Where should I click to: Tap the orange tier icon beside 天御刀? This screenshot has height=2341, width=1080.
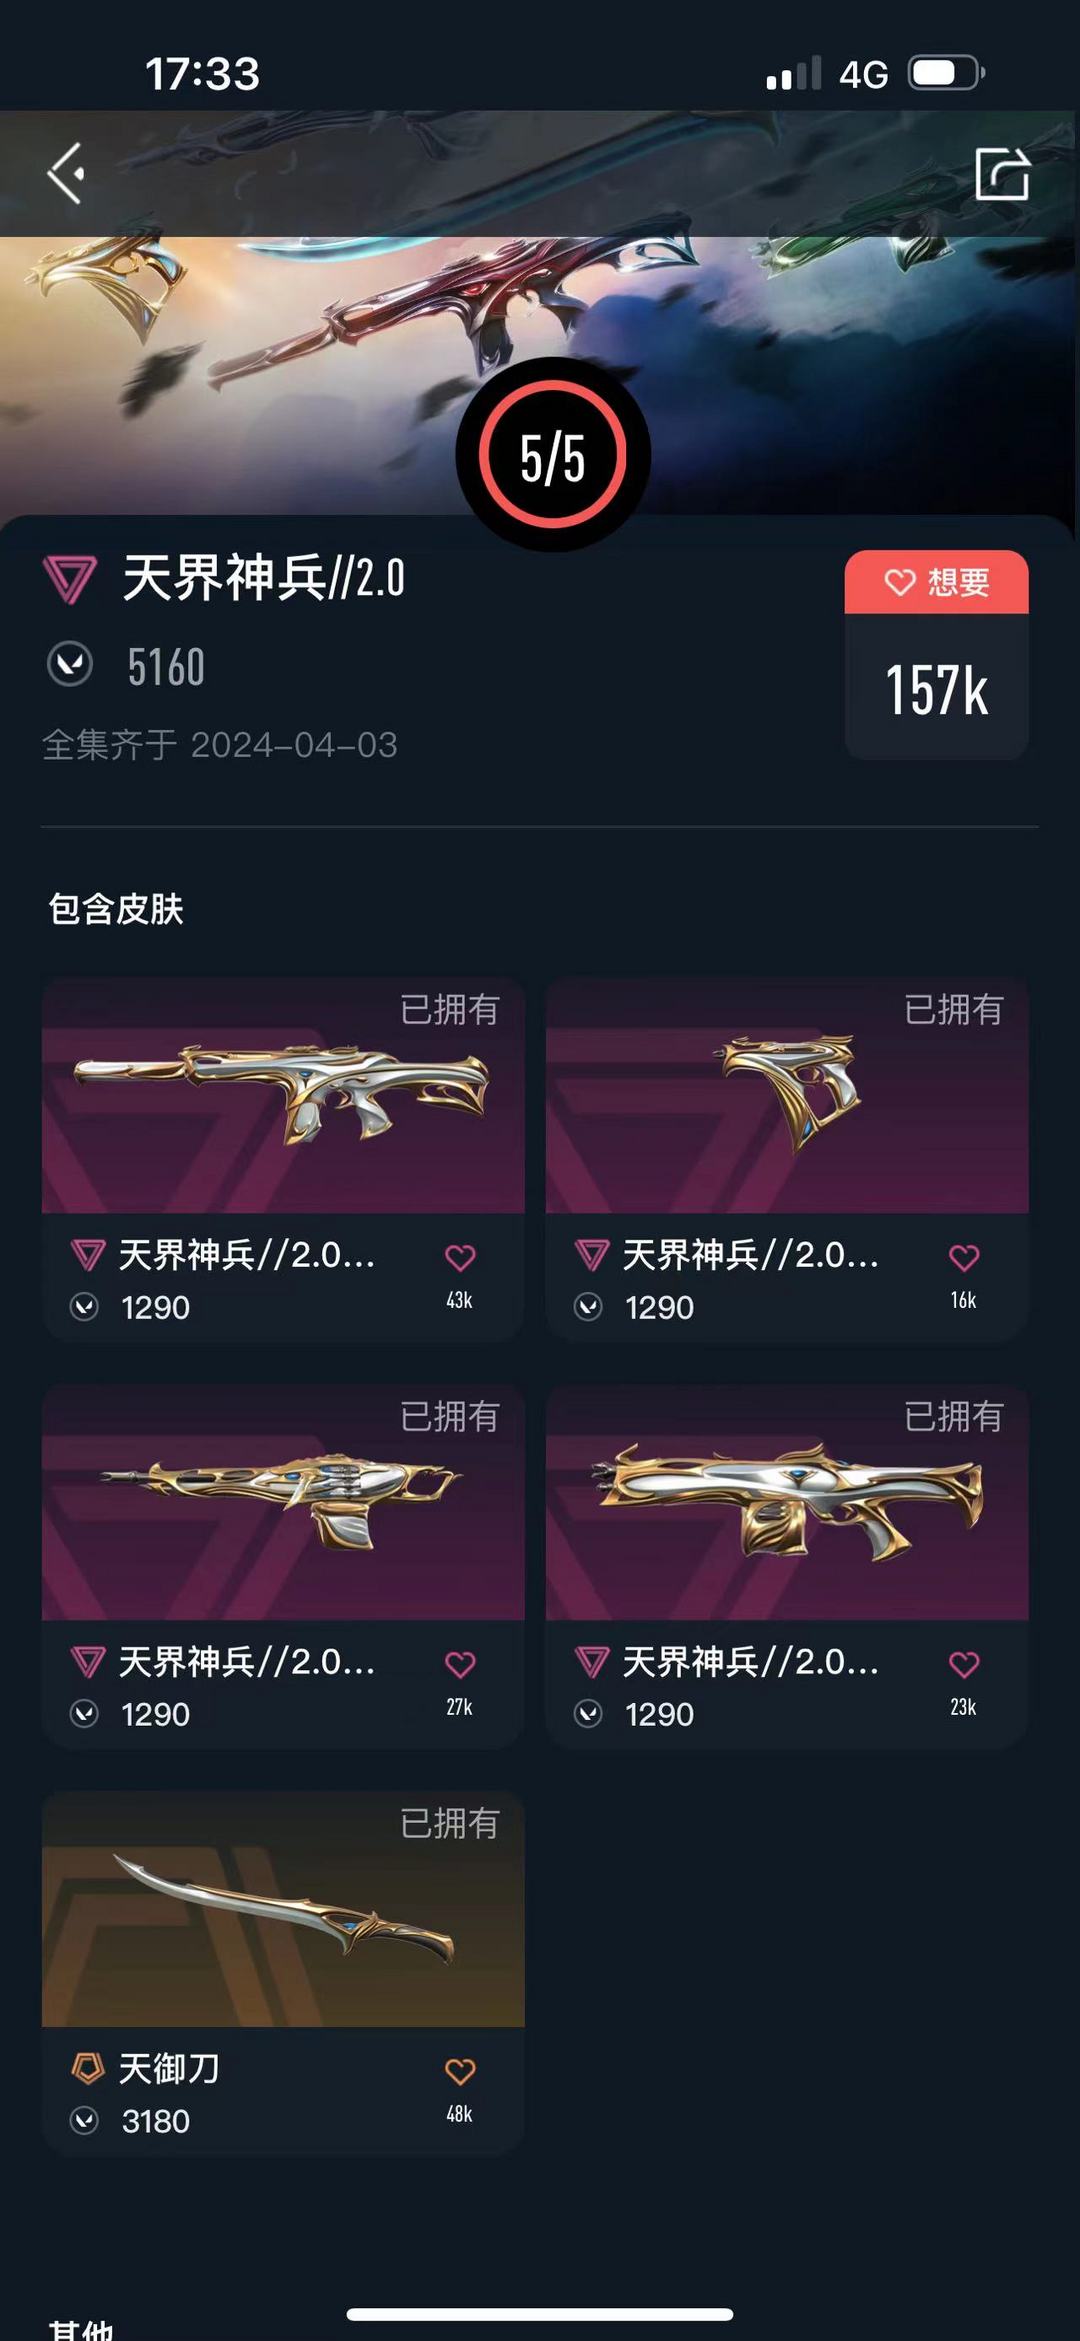(88, 2068)
